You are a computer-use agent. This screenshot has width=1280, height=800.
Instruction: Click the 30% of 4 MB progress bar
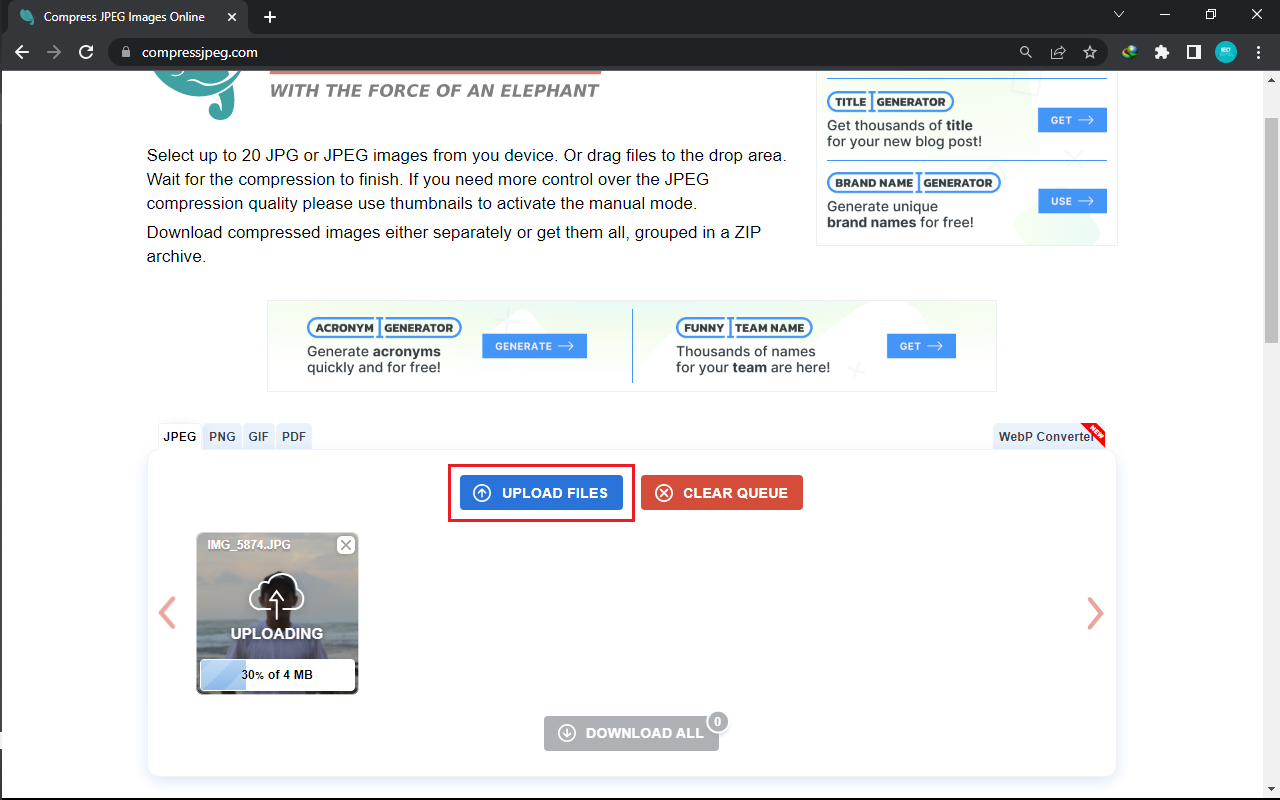point(277,675)
